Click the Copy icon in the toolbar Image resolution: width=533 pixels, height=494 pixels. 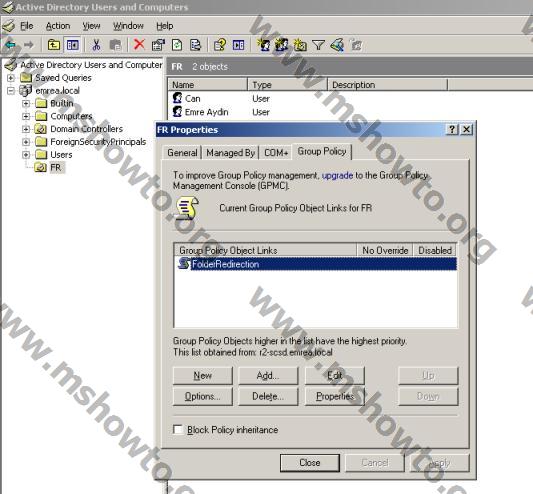coord(115,45)
